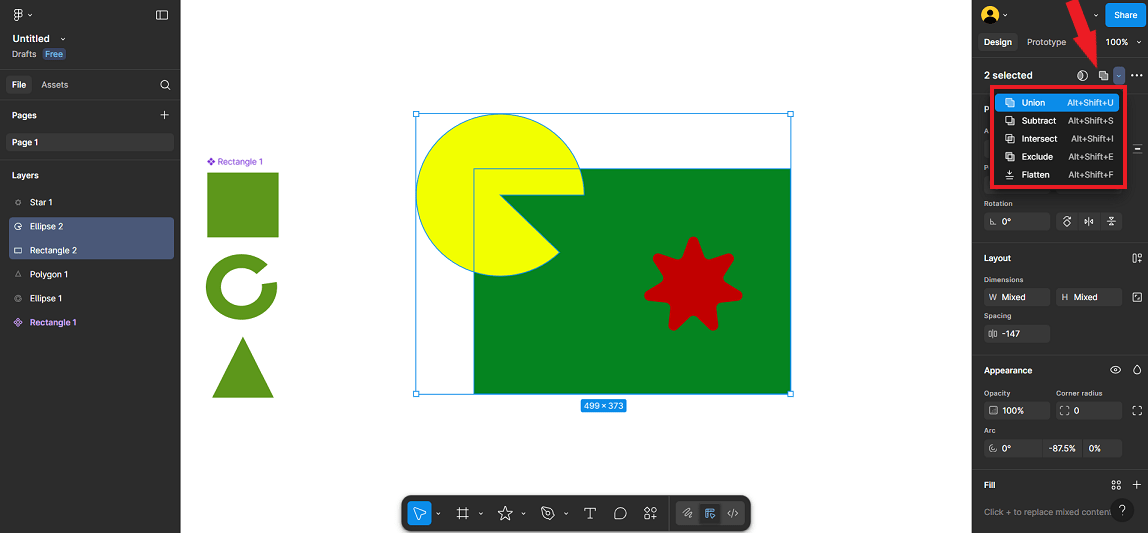The height and width of the screenshot is (533, 1148).
Task: Add a new page with plus icon
Action: [165, 115]
